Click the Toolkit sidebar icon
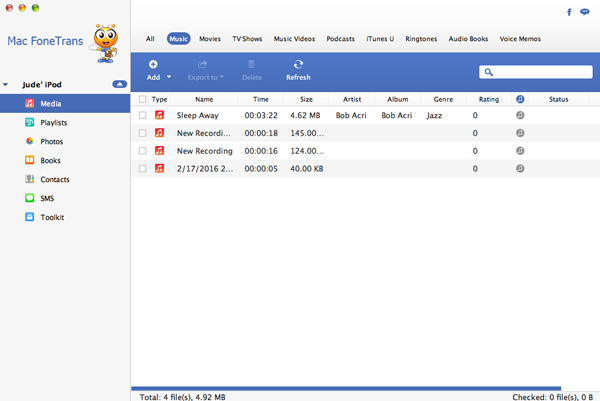The image size is (600, 401). (x=29, y=217)
